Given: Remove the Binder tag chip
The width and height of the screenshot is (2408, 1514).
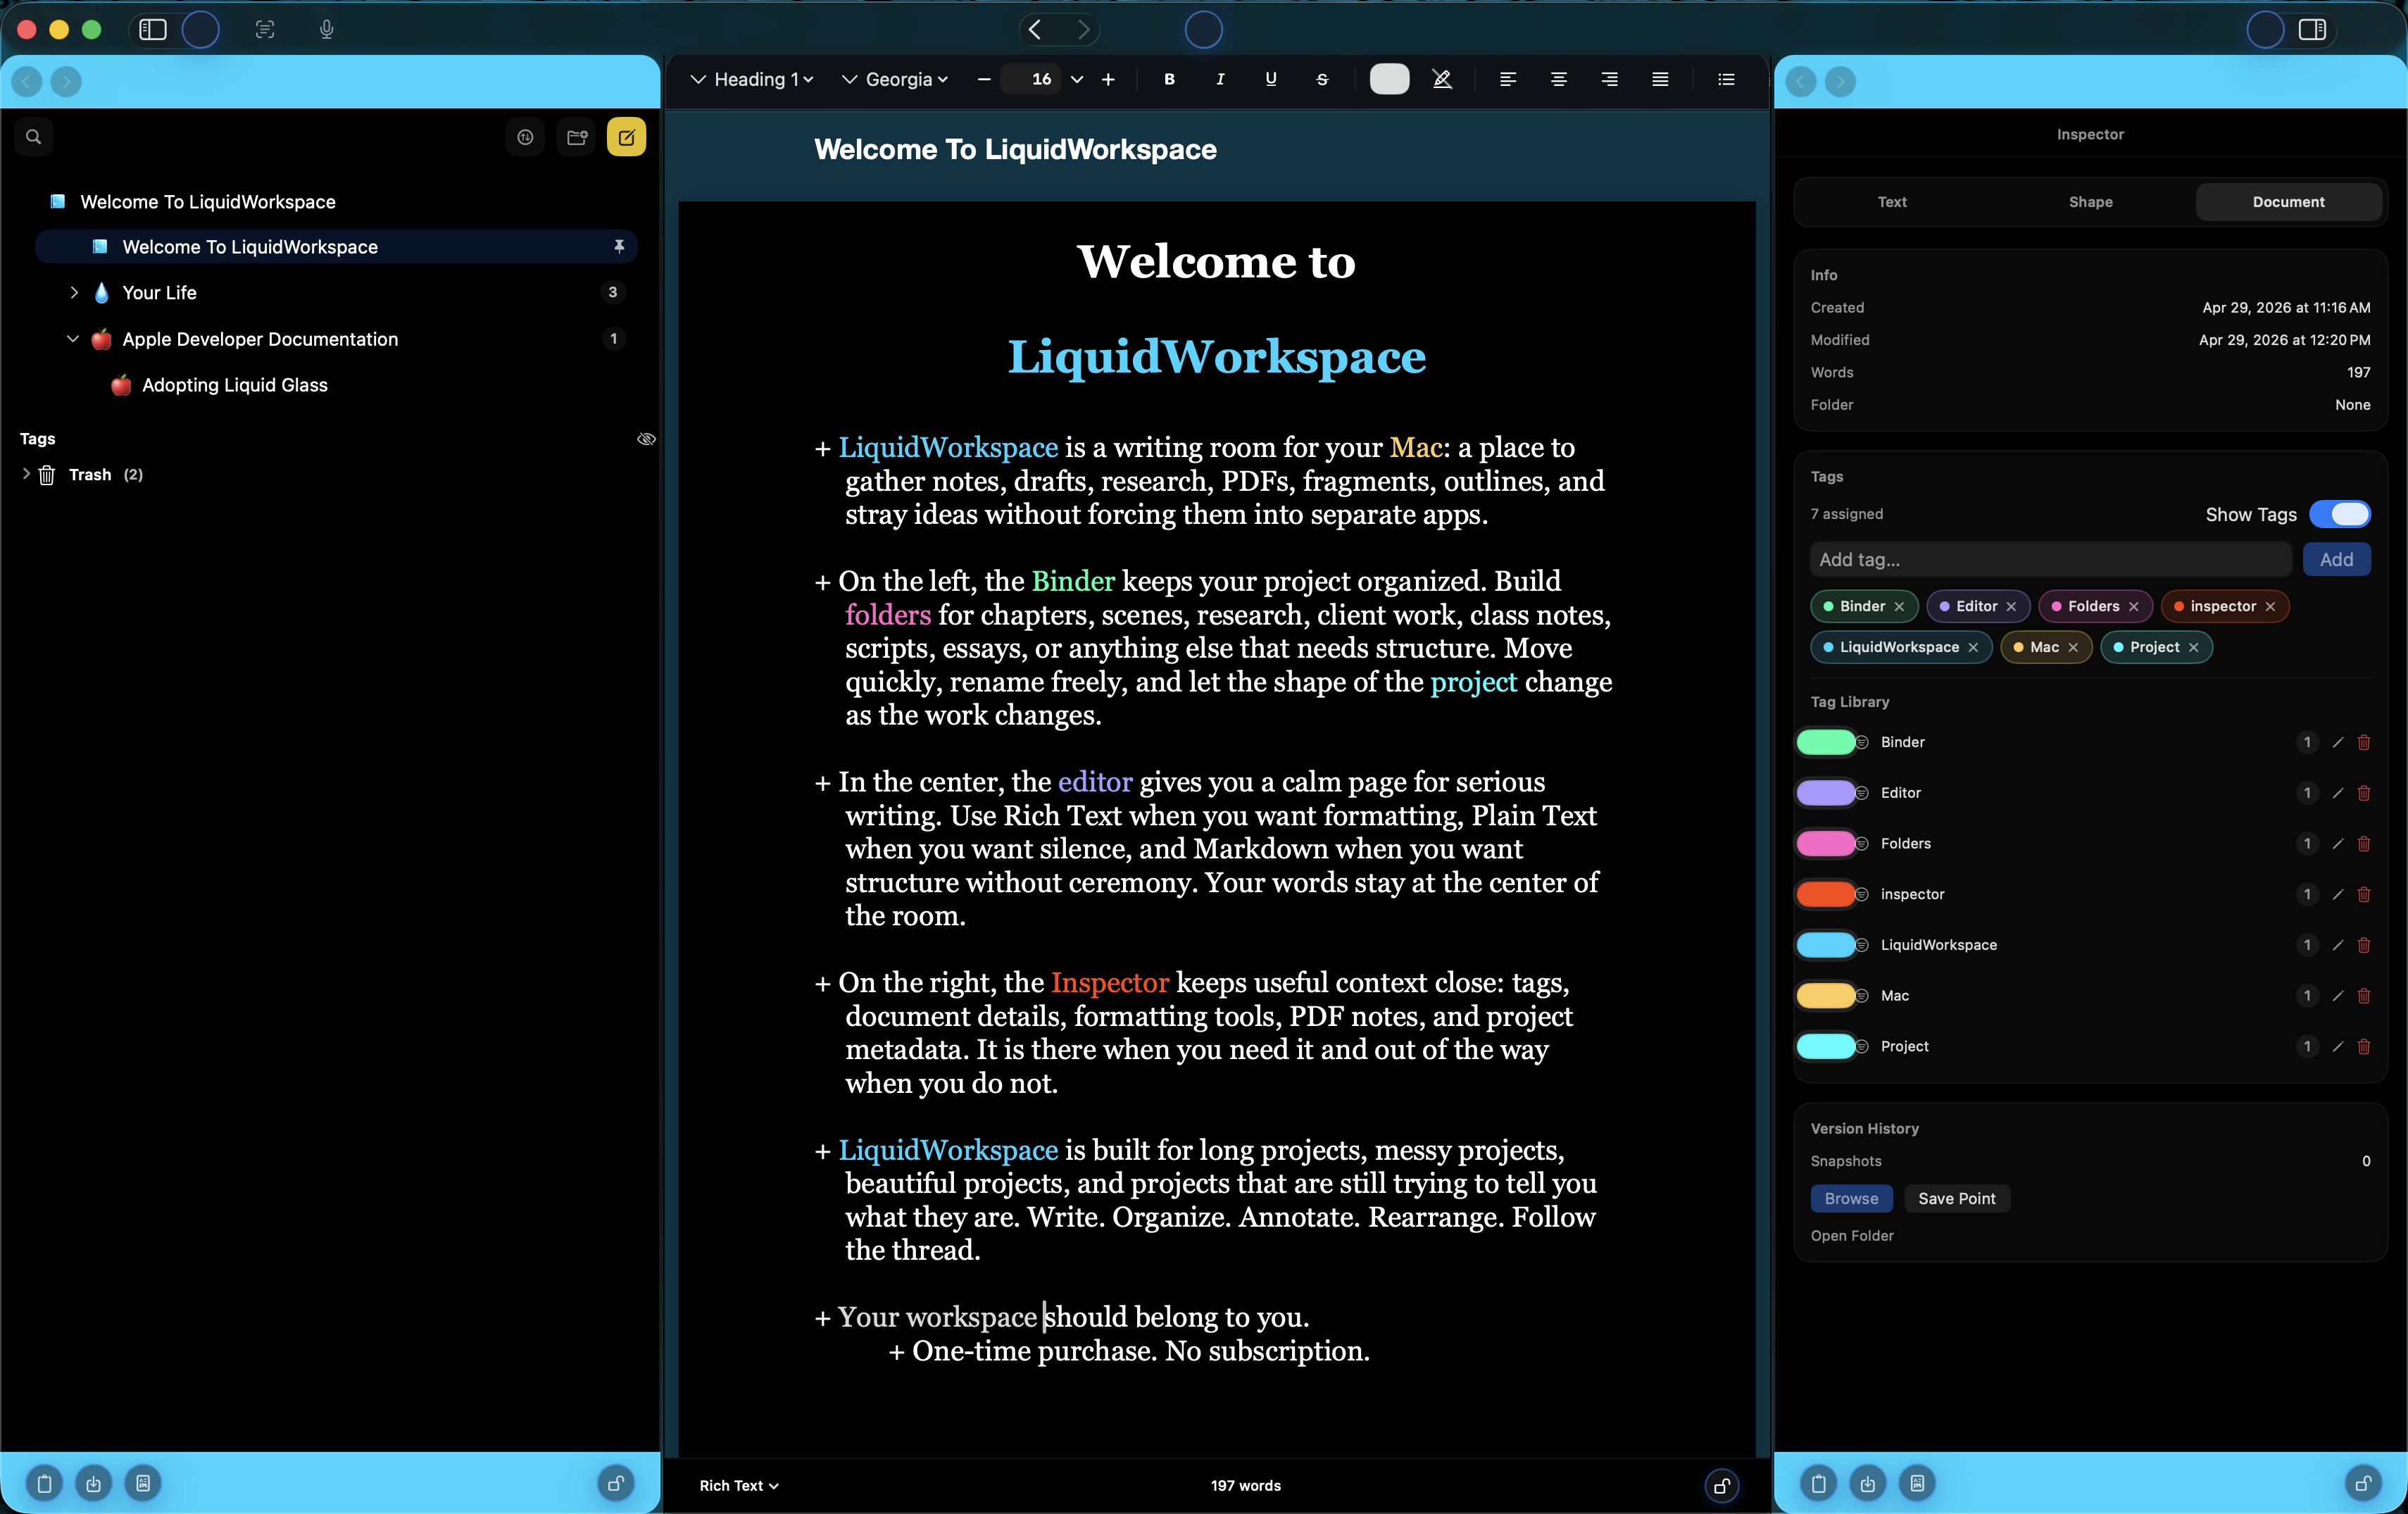Looking at the screenshot, I should (x=1899, y=606).
